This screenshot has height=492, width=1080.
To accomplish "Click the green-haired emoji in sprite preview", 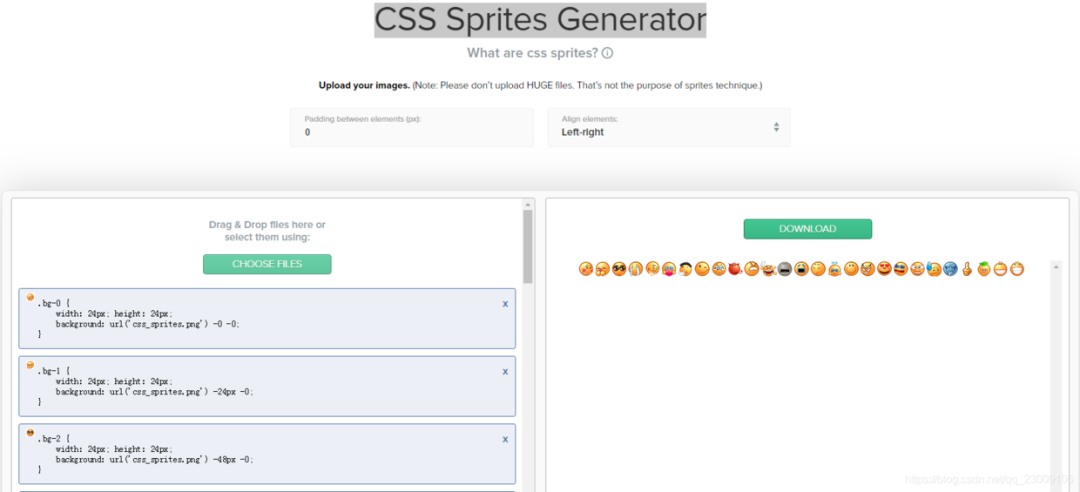I will pyautogui.click(x=984, y=269).
